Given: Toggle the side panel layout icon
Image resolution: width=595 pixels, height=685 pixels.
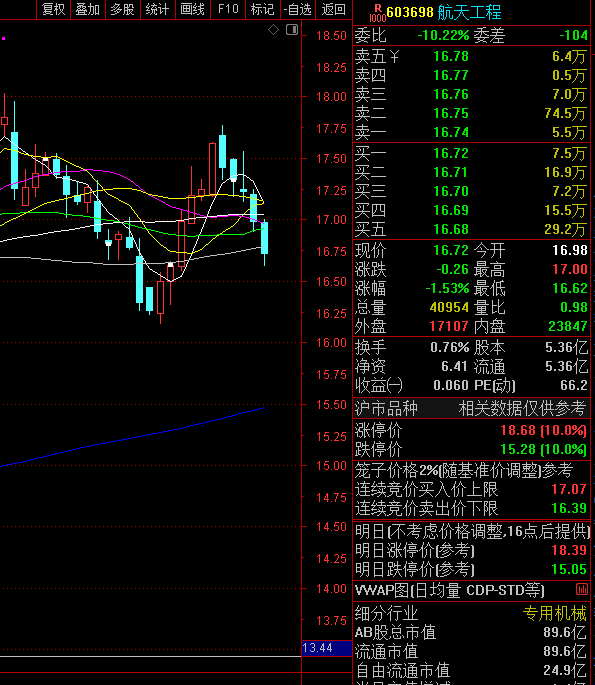Looking at the screenshot, I should coord(292,30).
